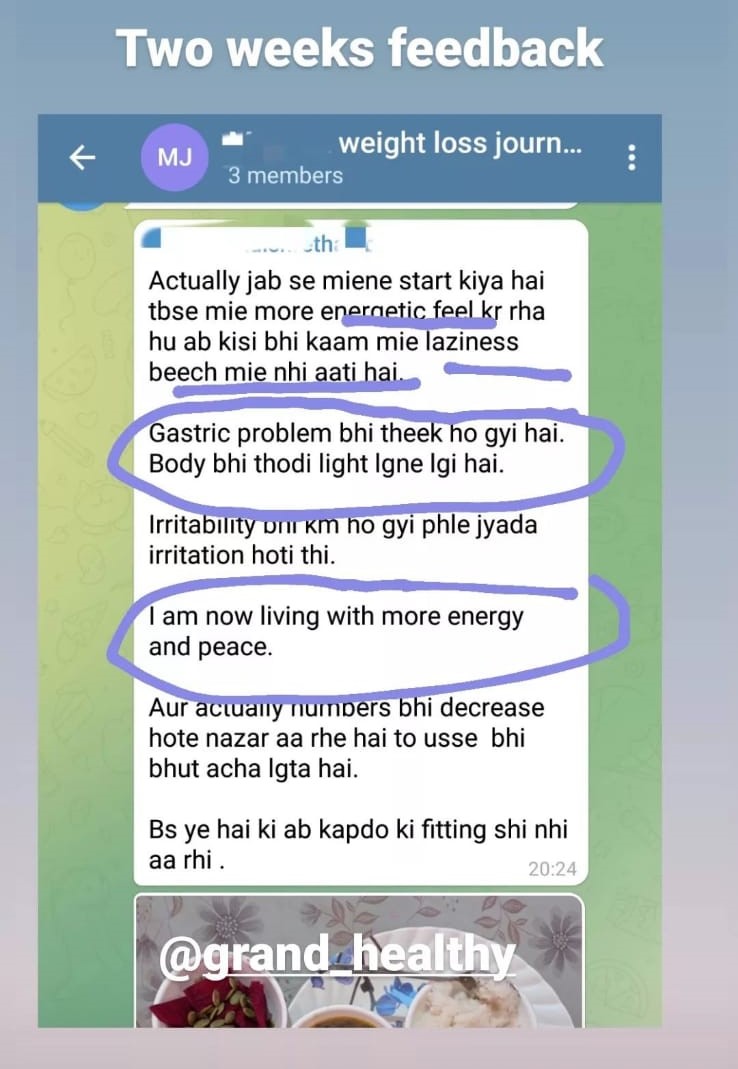Tap the 3 members subtitle

[285, 175]
